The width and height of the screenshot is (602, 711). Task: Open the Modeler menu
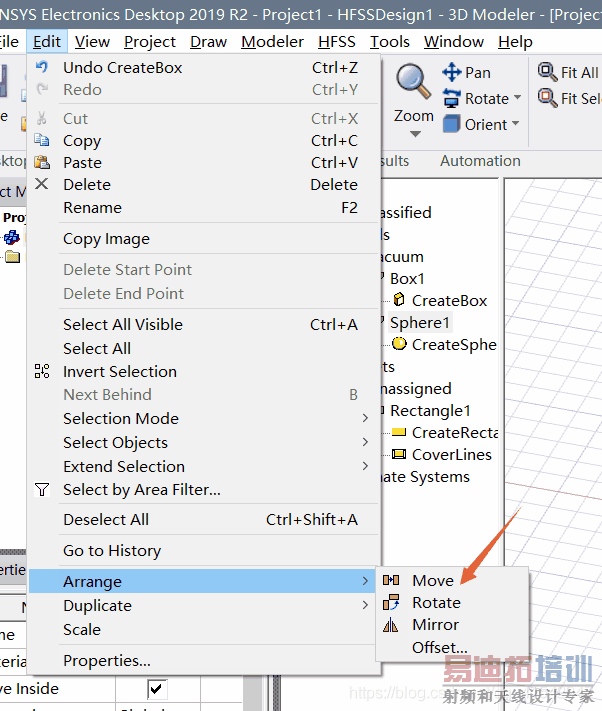coord(272,42)
